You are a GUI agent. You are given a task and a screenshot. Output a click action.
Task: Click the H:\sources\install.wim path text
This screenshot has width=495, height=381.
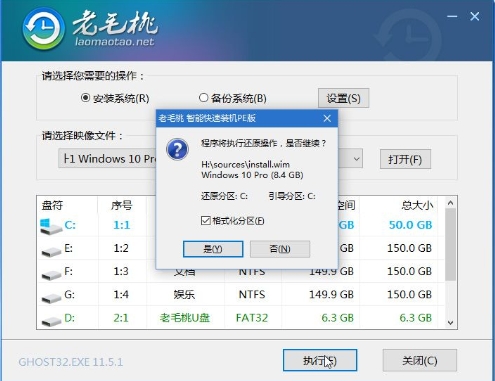246,164
